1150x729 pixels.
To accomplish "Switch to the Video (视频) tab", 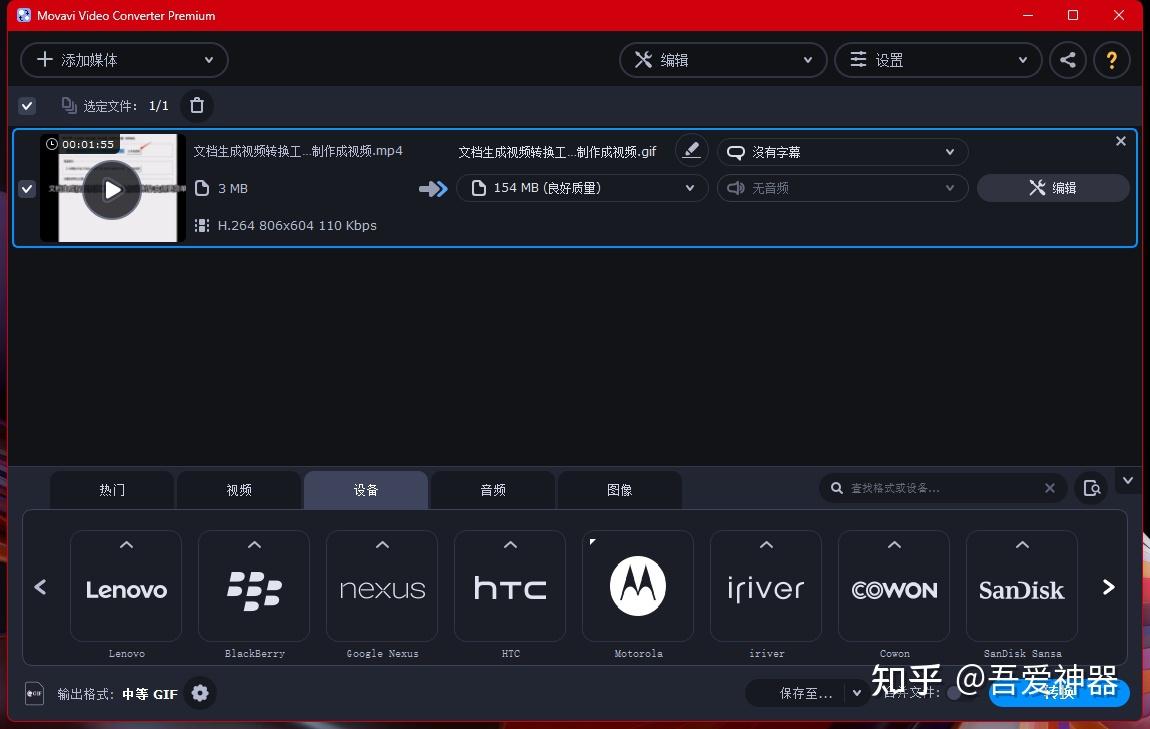I will click(239, 490).
